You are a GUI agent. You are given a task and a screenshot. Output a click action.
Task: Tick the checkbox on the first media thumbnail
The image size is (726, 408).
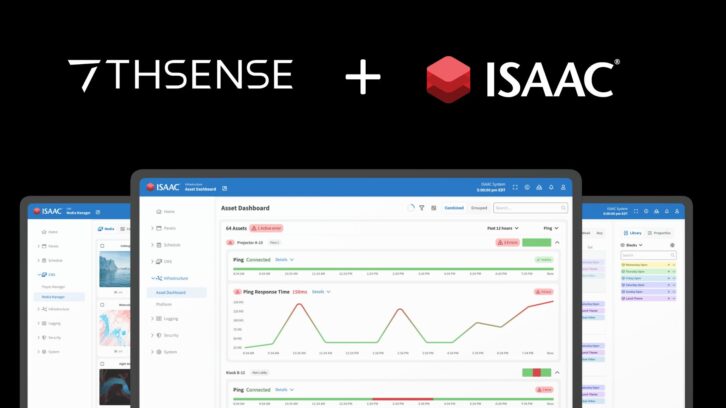(x=101, y=246)
